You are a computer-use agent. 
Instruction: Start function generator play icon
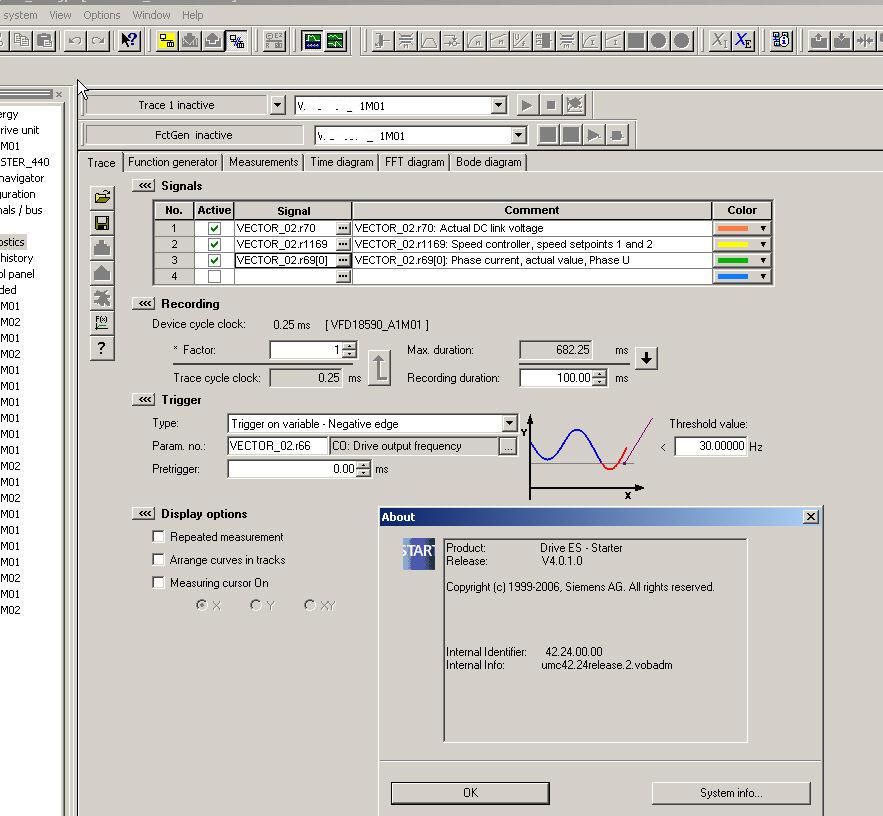[x=593, y=135]
